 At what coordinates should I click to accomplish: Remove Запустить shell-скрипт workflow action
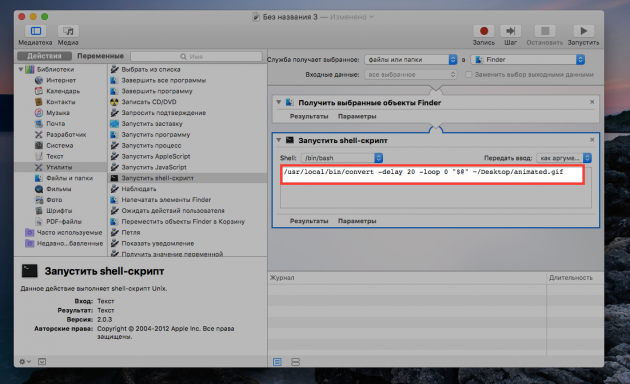592,140
